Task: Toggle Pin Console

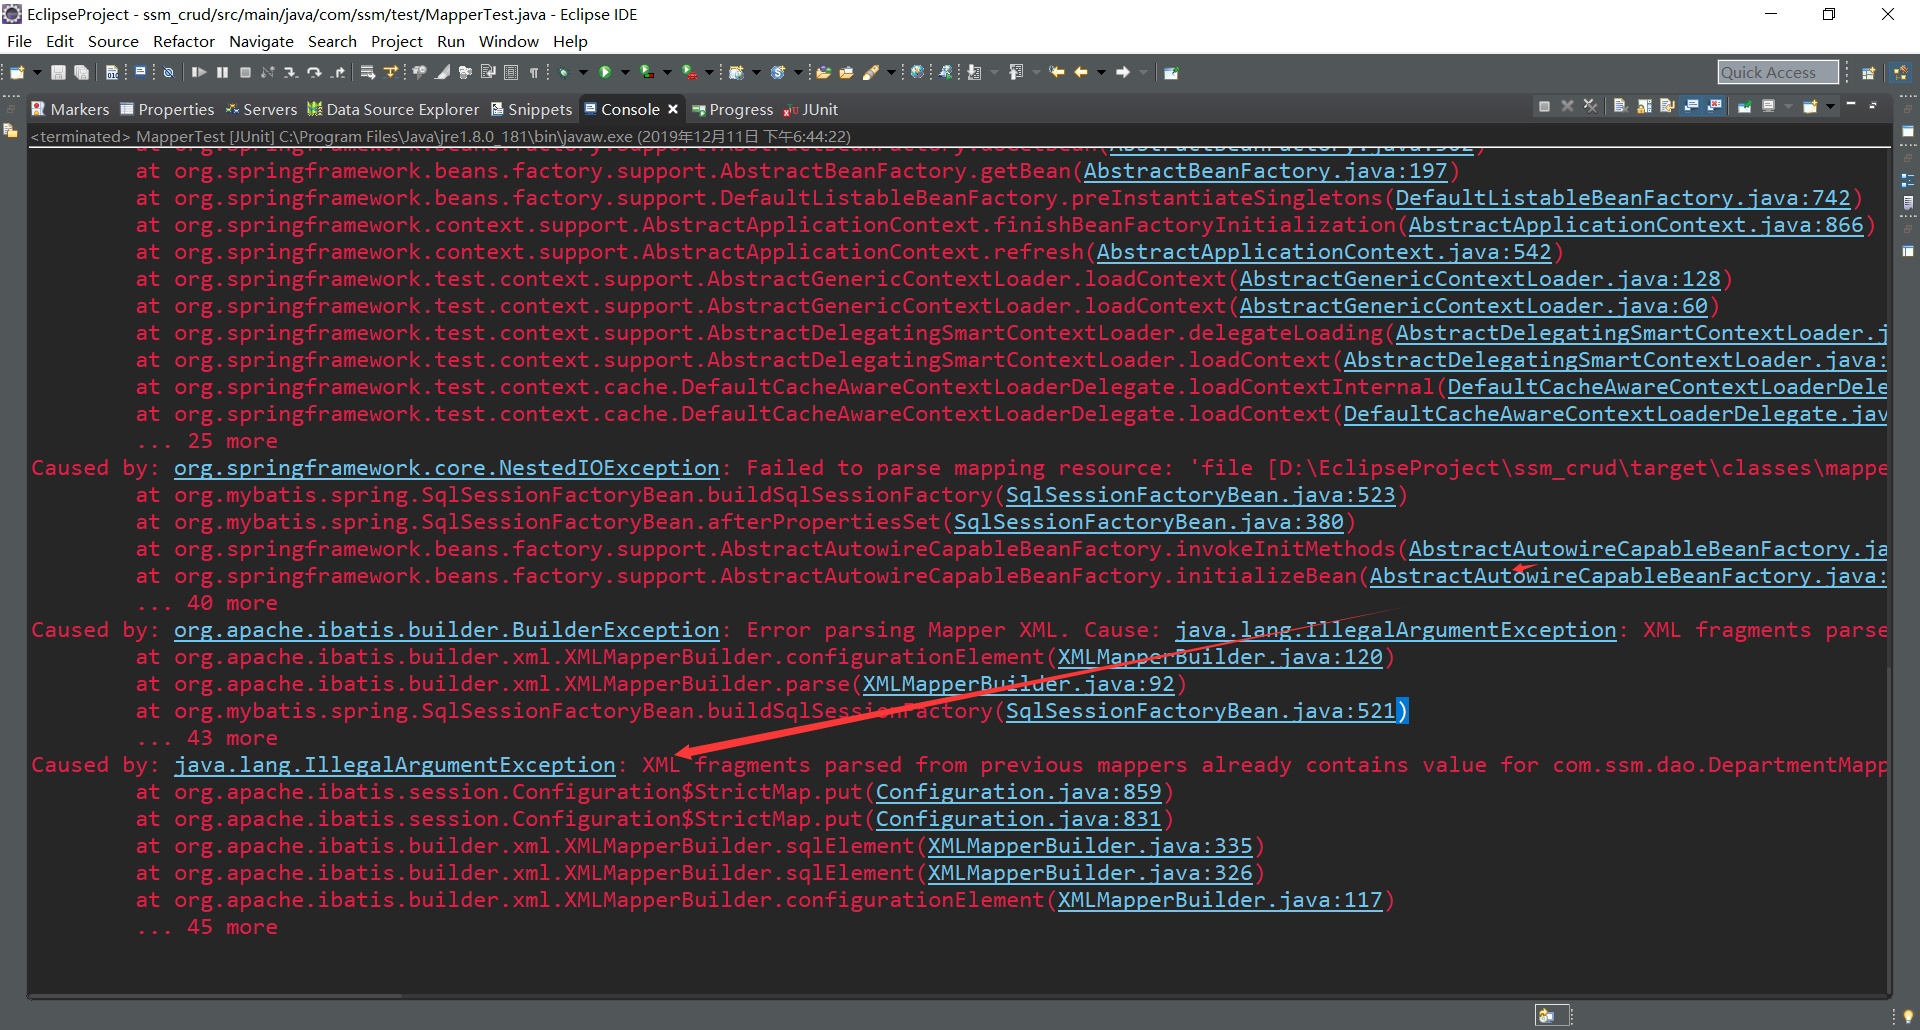Action: pos(1744,106)
